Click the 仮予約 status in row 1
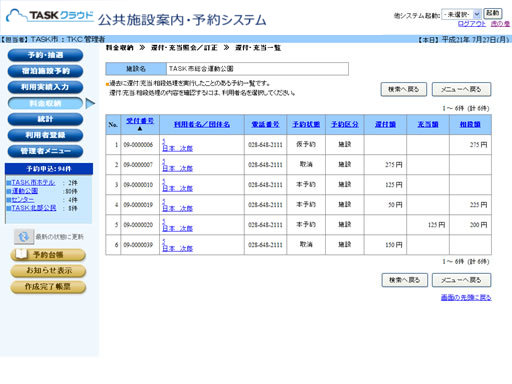Viewport: 512px width, 384px height. click(x=306, y=144)
